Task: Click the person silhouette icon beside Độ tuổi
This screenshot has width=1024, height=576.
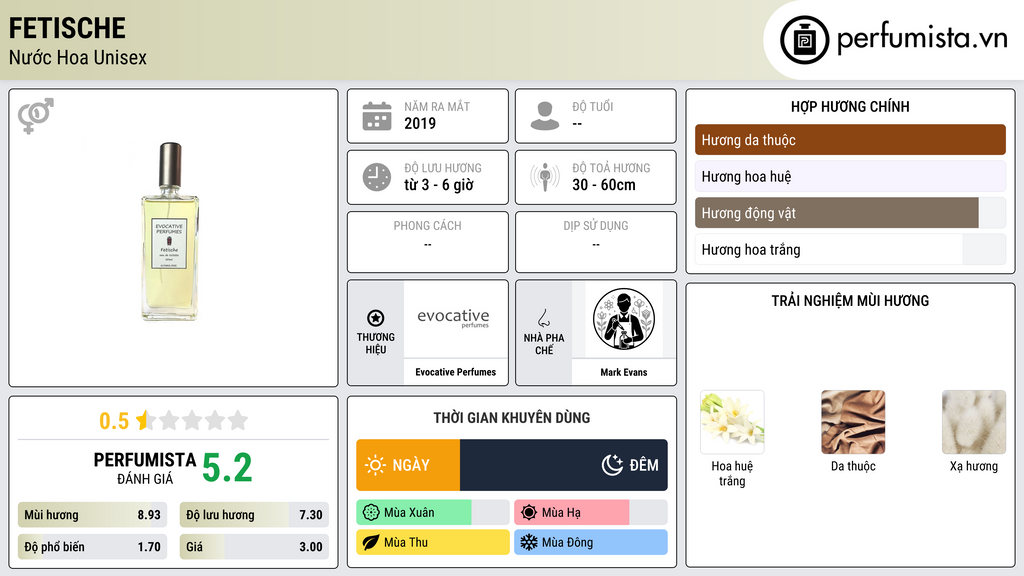Action: (x=545, y=116)
